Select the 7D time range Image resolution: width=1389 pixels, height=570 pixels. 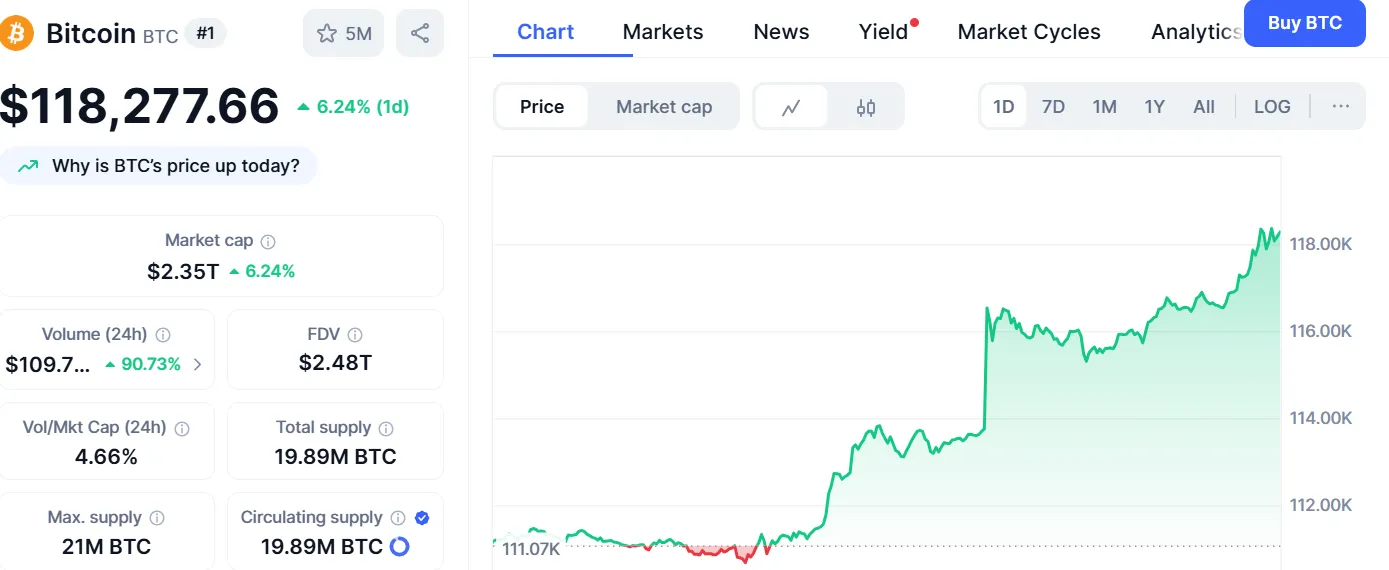(x=1053, y=107)
